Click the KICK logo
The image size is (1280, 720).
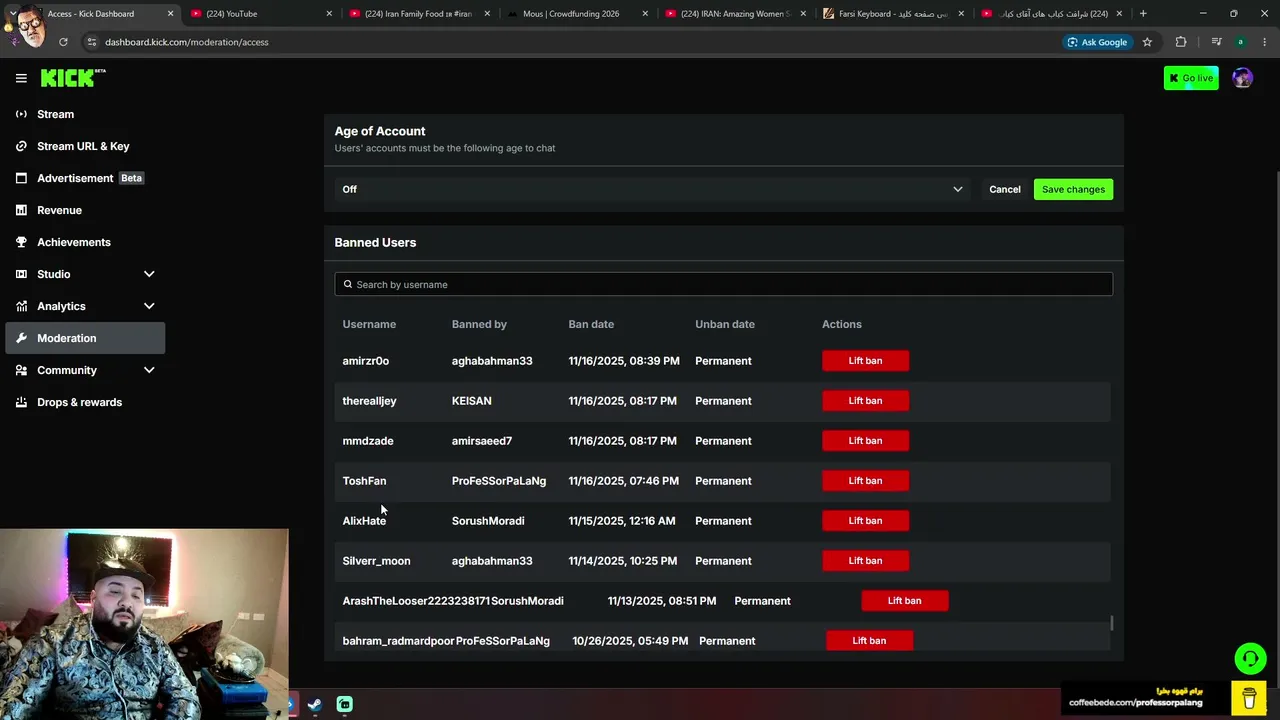point(72,78)
